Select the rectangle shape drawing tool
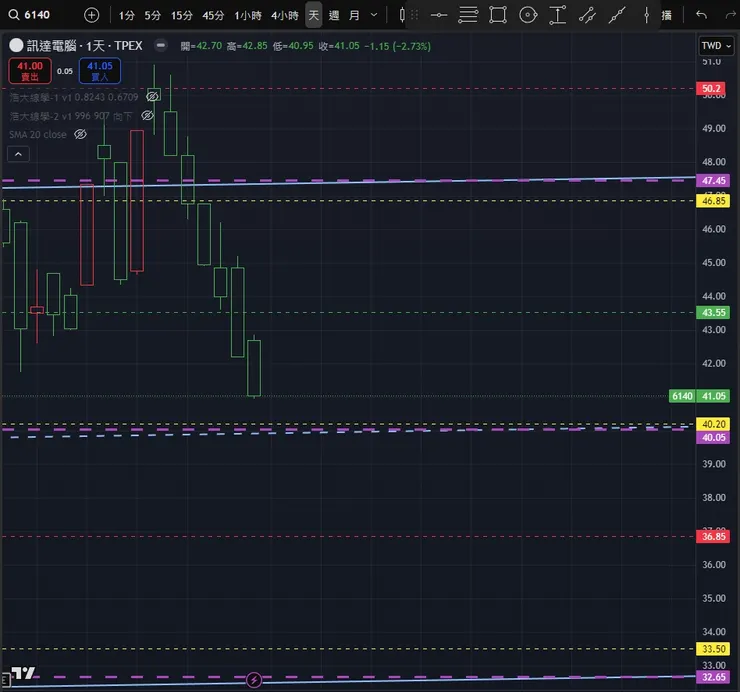The width and height of the screenshot is (740, 692). [498, 15]
